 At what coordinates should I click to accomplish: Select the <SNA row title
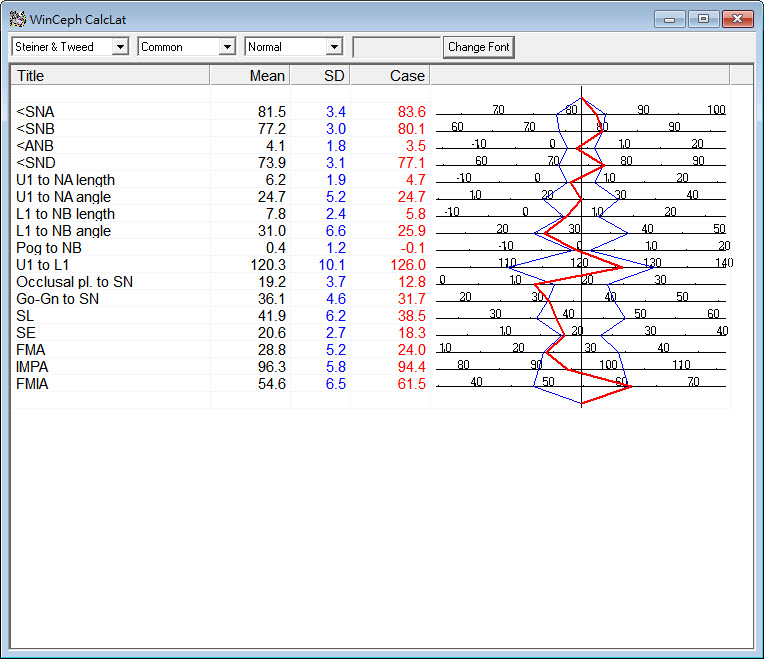35,112
